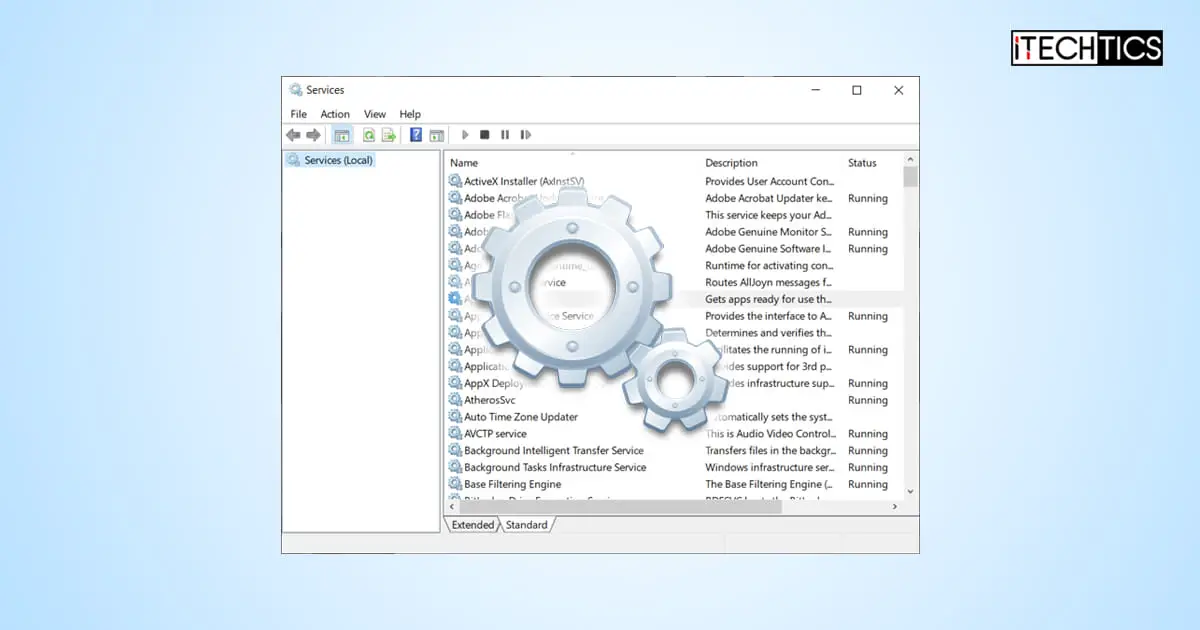Click 'Transfers files in the backgr...' description
This screenshot has height=630, width=1200.
(x=769, y=451)
